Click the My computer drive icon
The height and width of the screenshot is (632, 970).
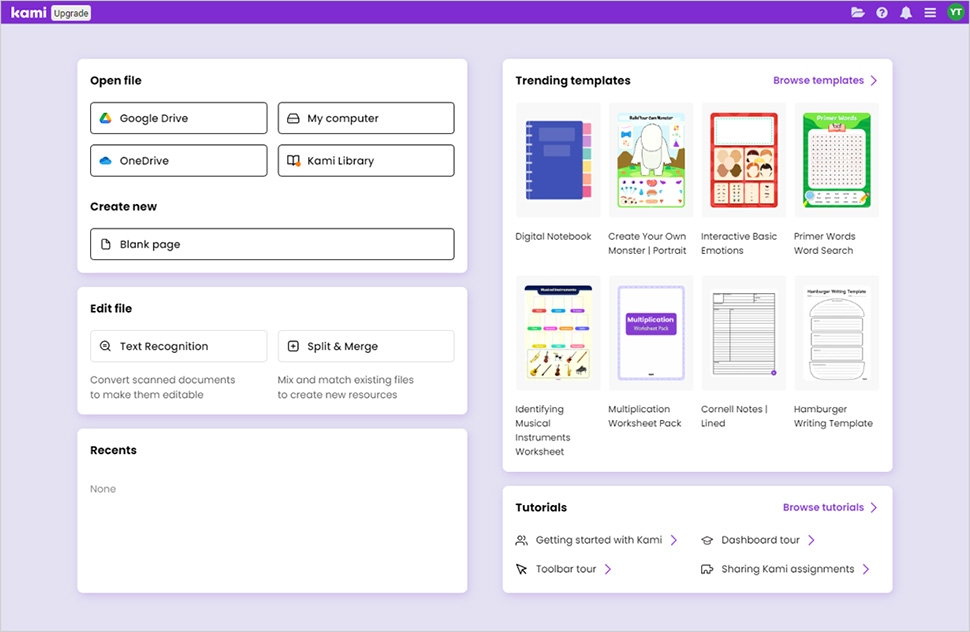(x=293, y=118)
